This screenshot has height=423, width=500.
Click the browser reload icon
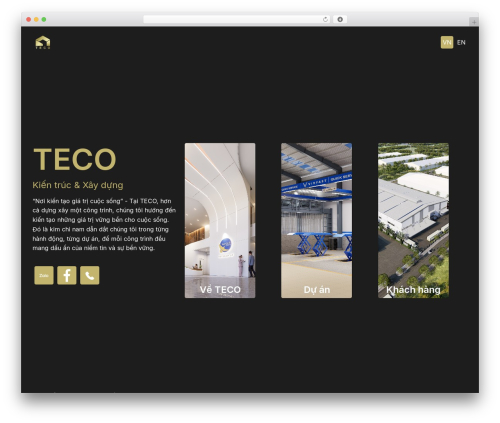point(325,19)
